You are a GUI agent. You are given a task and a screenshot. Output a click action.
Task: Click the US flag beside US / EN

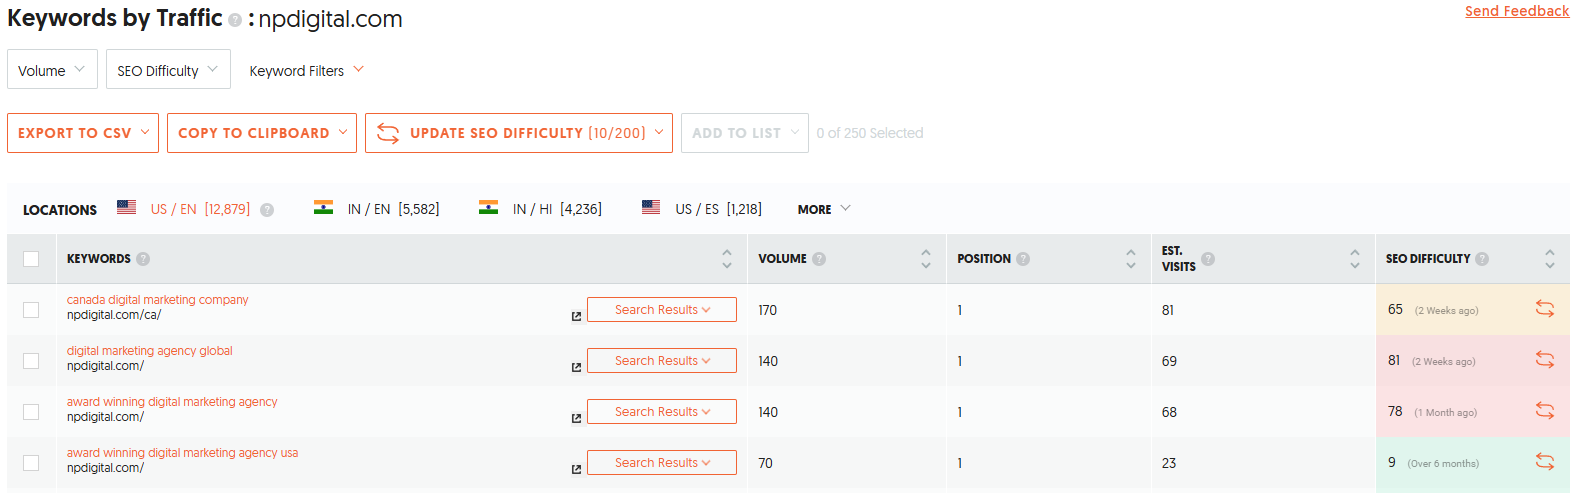pos(126,207)
